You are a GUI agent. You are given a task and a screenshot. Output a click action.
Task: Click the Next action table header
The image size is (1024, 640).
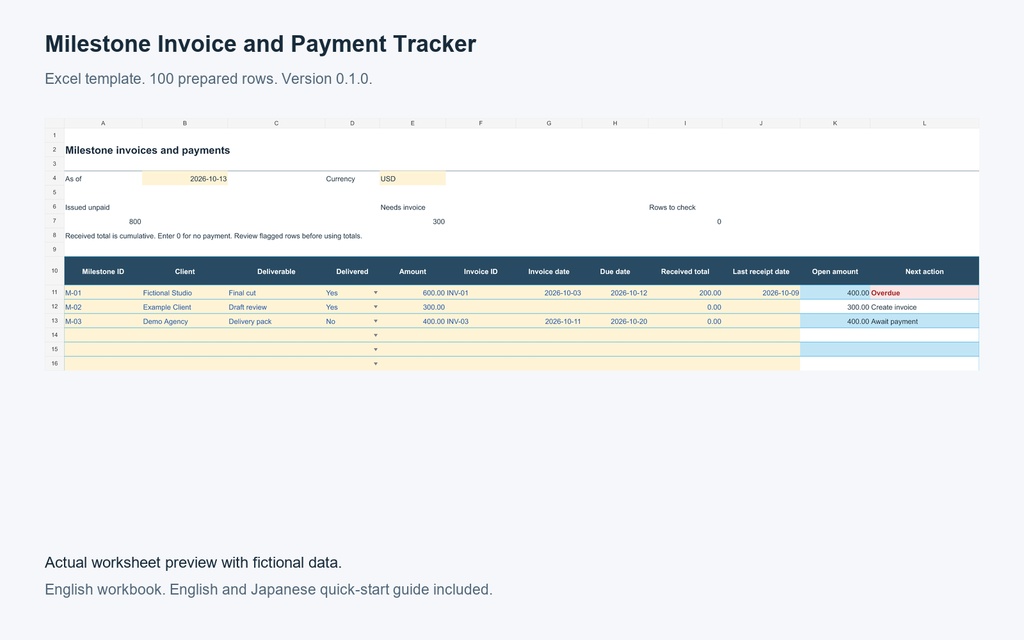point(924,272)
